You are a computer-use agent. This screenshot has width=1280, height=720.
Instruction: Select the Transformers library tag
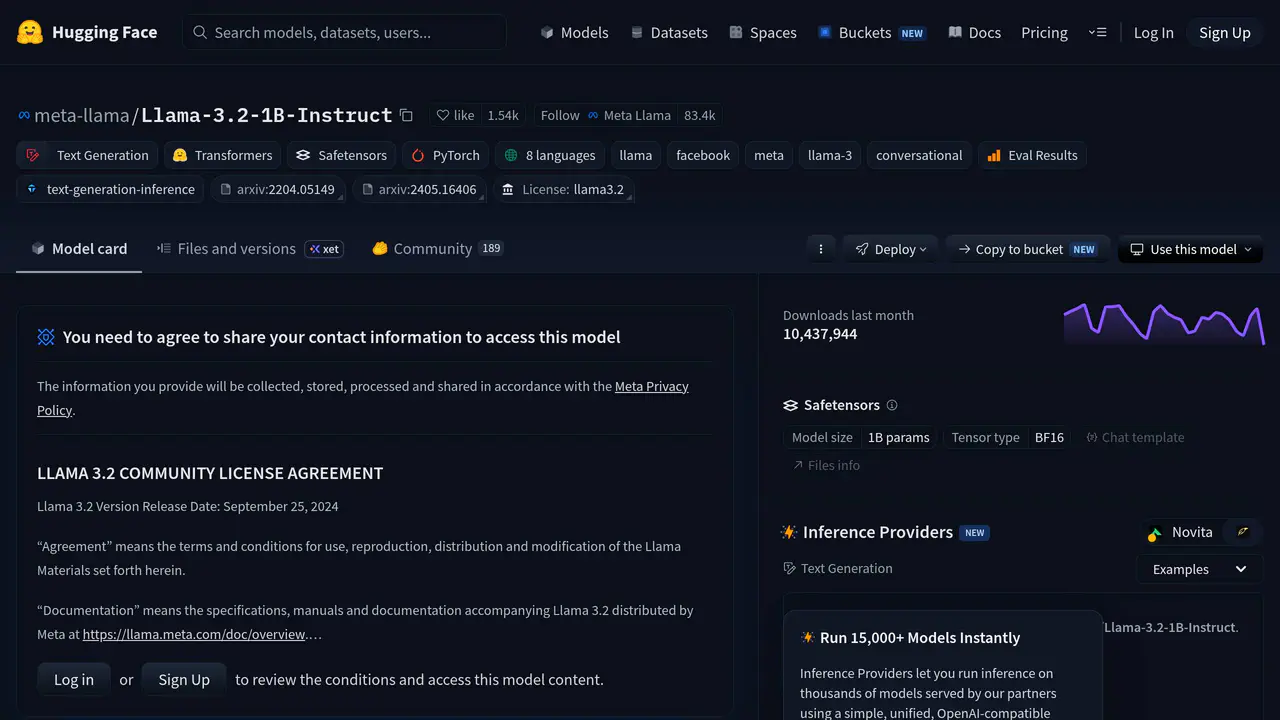pos(222,155)
